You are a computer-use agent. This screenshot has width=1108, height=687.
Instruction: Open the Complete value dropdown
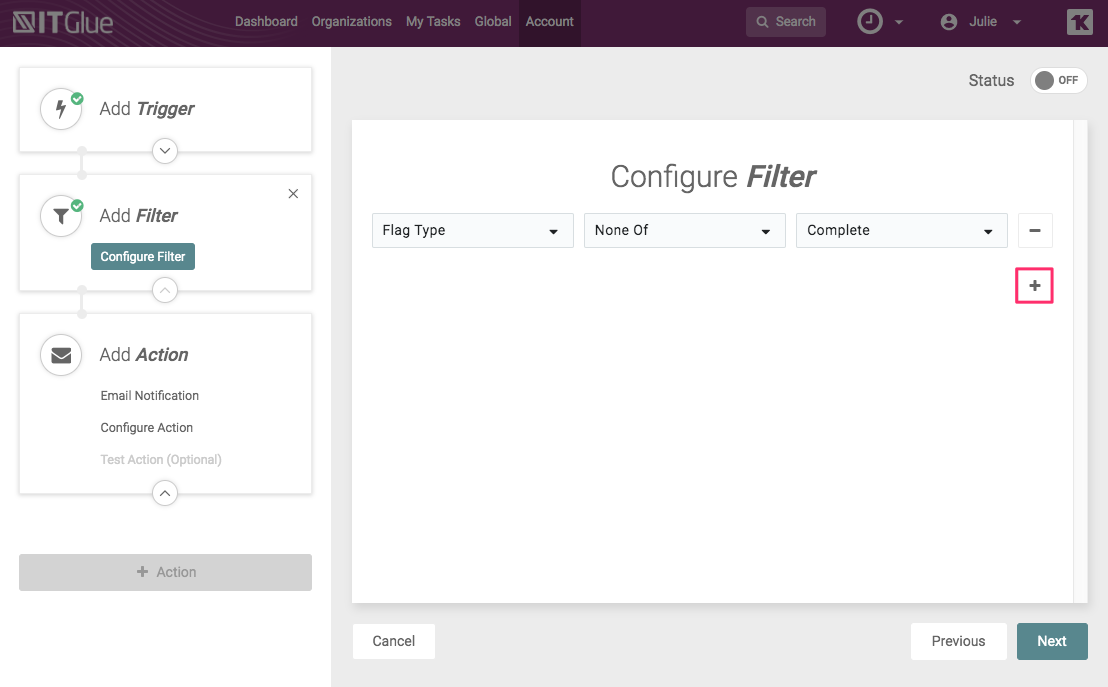[901, 230]
